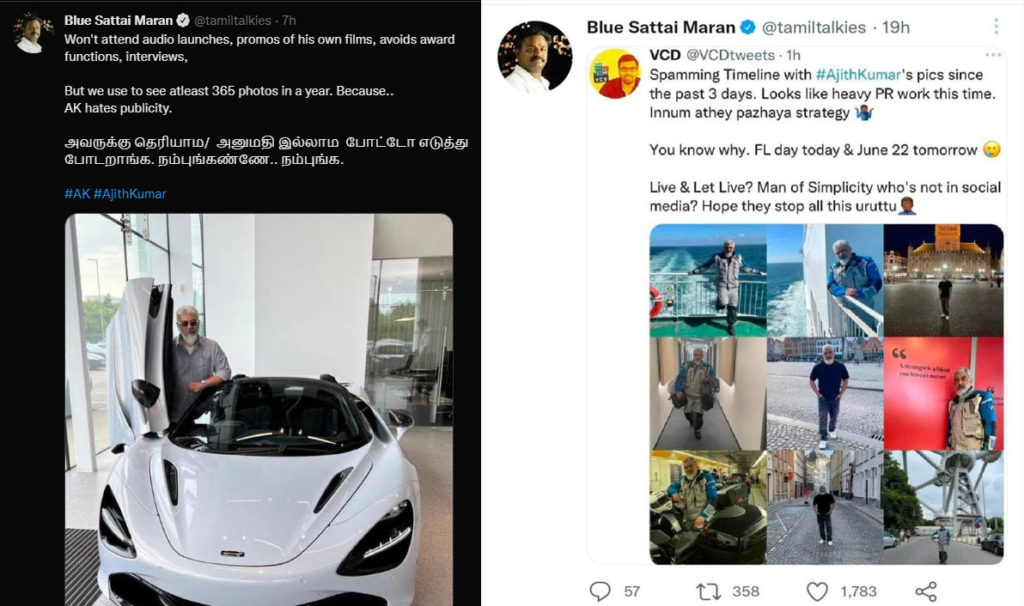Open the white sports car photo
This screenshot has width=1024, height=606.
[x=259, y=410]
